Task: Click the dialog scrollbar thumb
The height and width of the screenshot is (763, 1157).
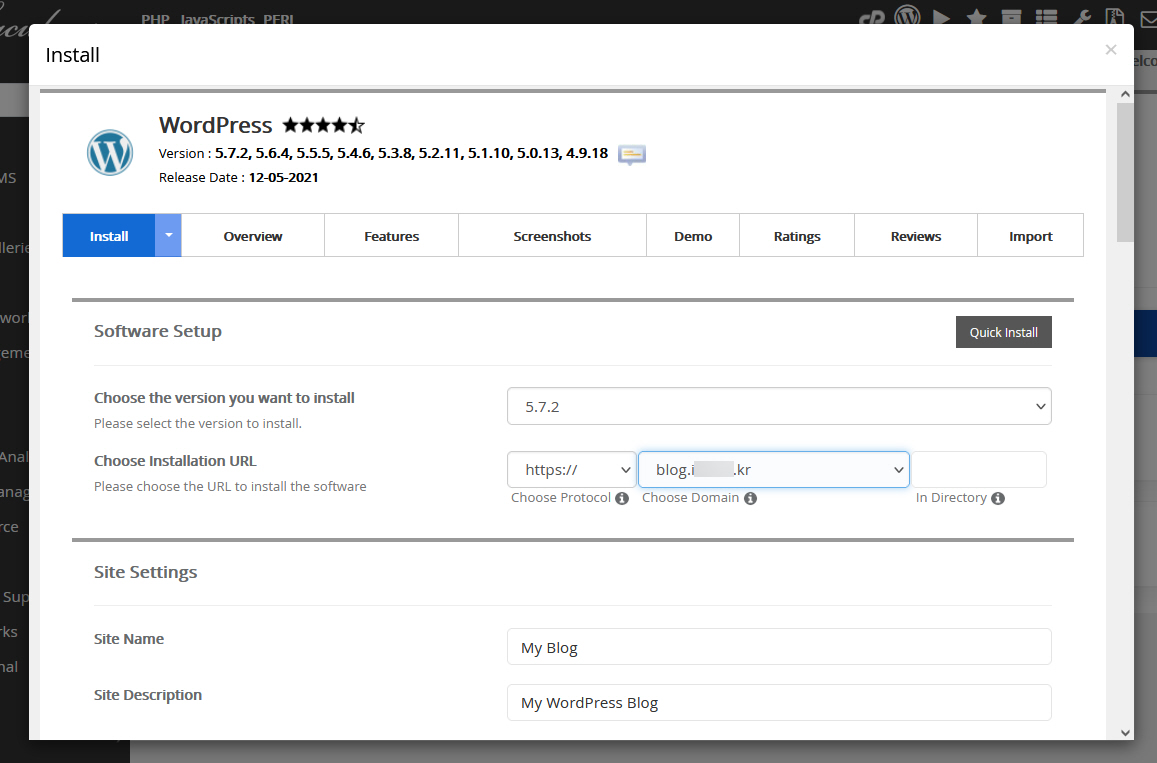Action: 1125,172
